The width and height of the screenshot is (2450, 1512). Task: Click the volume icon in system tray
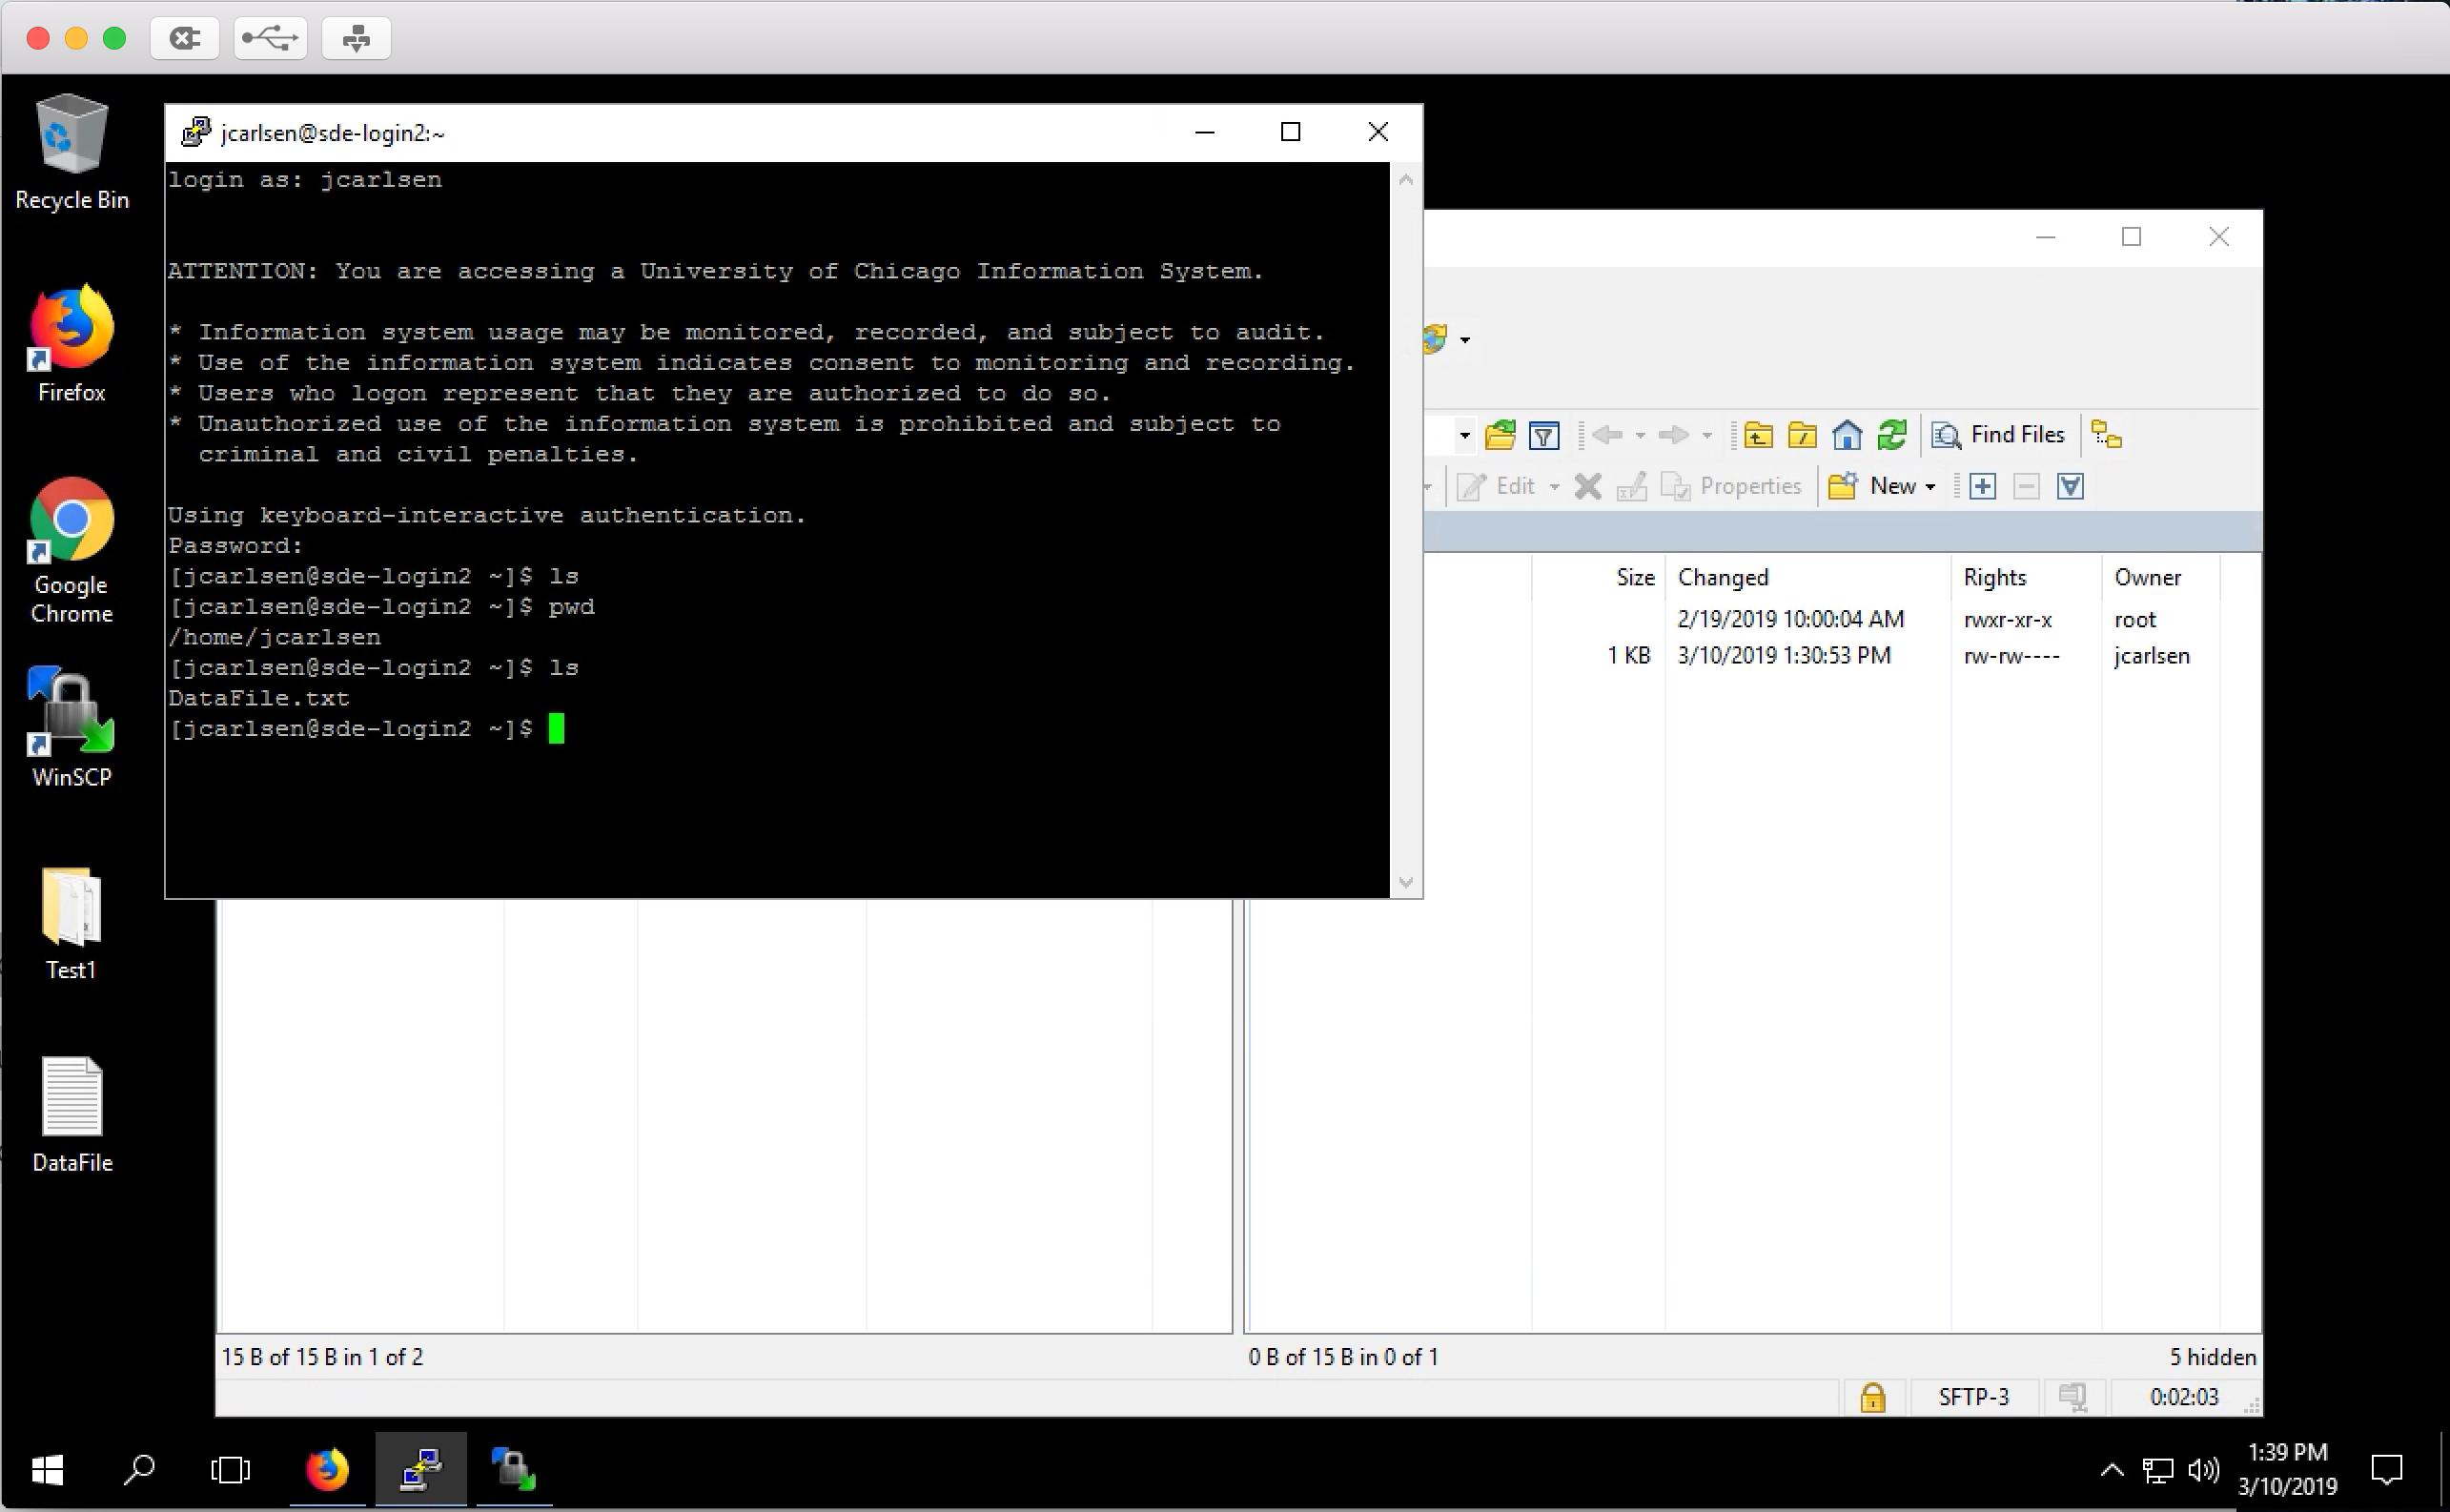[2203, 1470]
